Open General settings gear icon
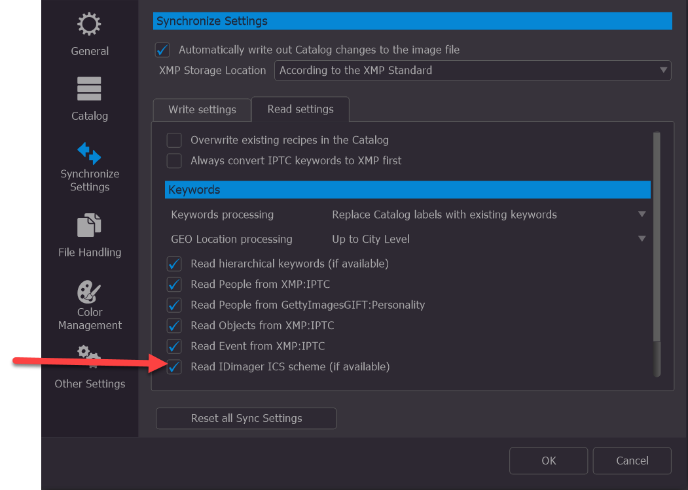Image resolution: width=688 pixels, height=490 pixels. click(x=89, y=25)
